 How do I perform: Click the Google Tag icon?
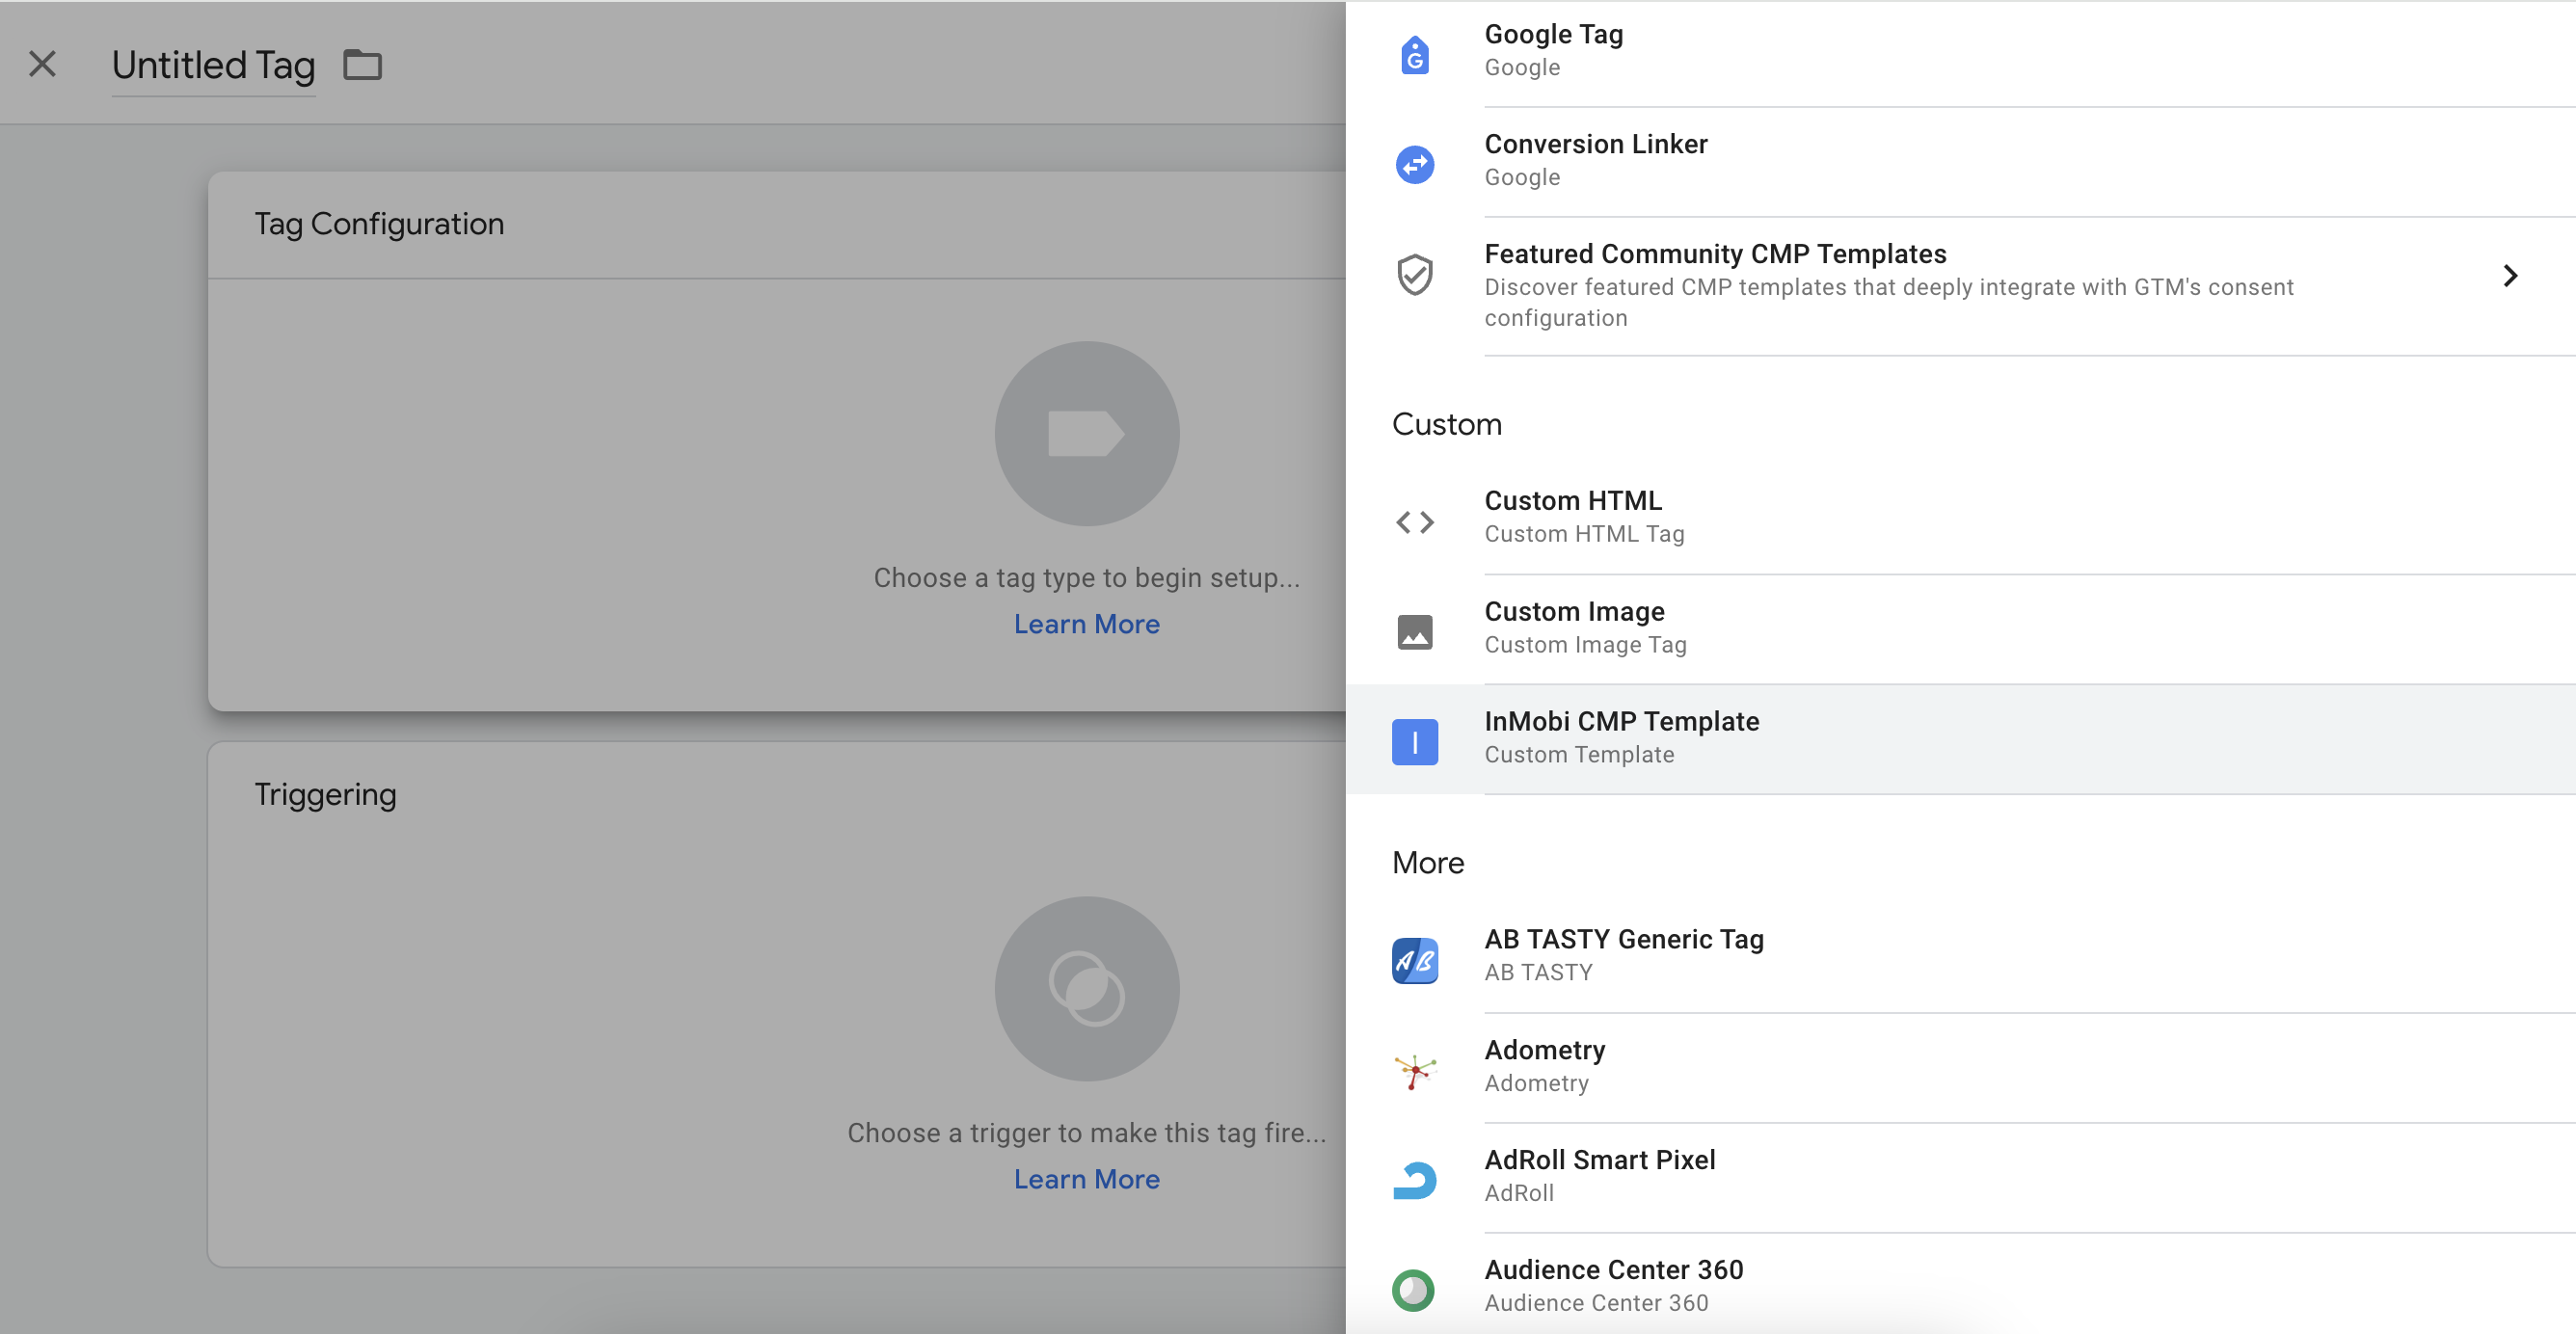click(x=1414, y=54)
